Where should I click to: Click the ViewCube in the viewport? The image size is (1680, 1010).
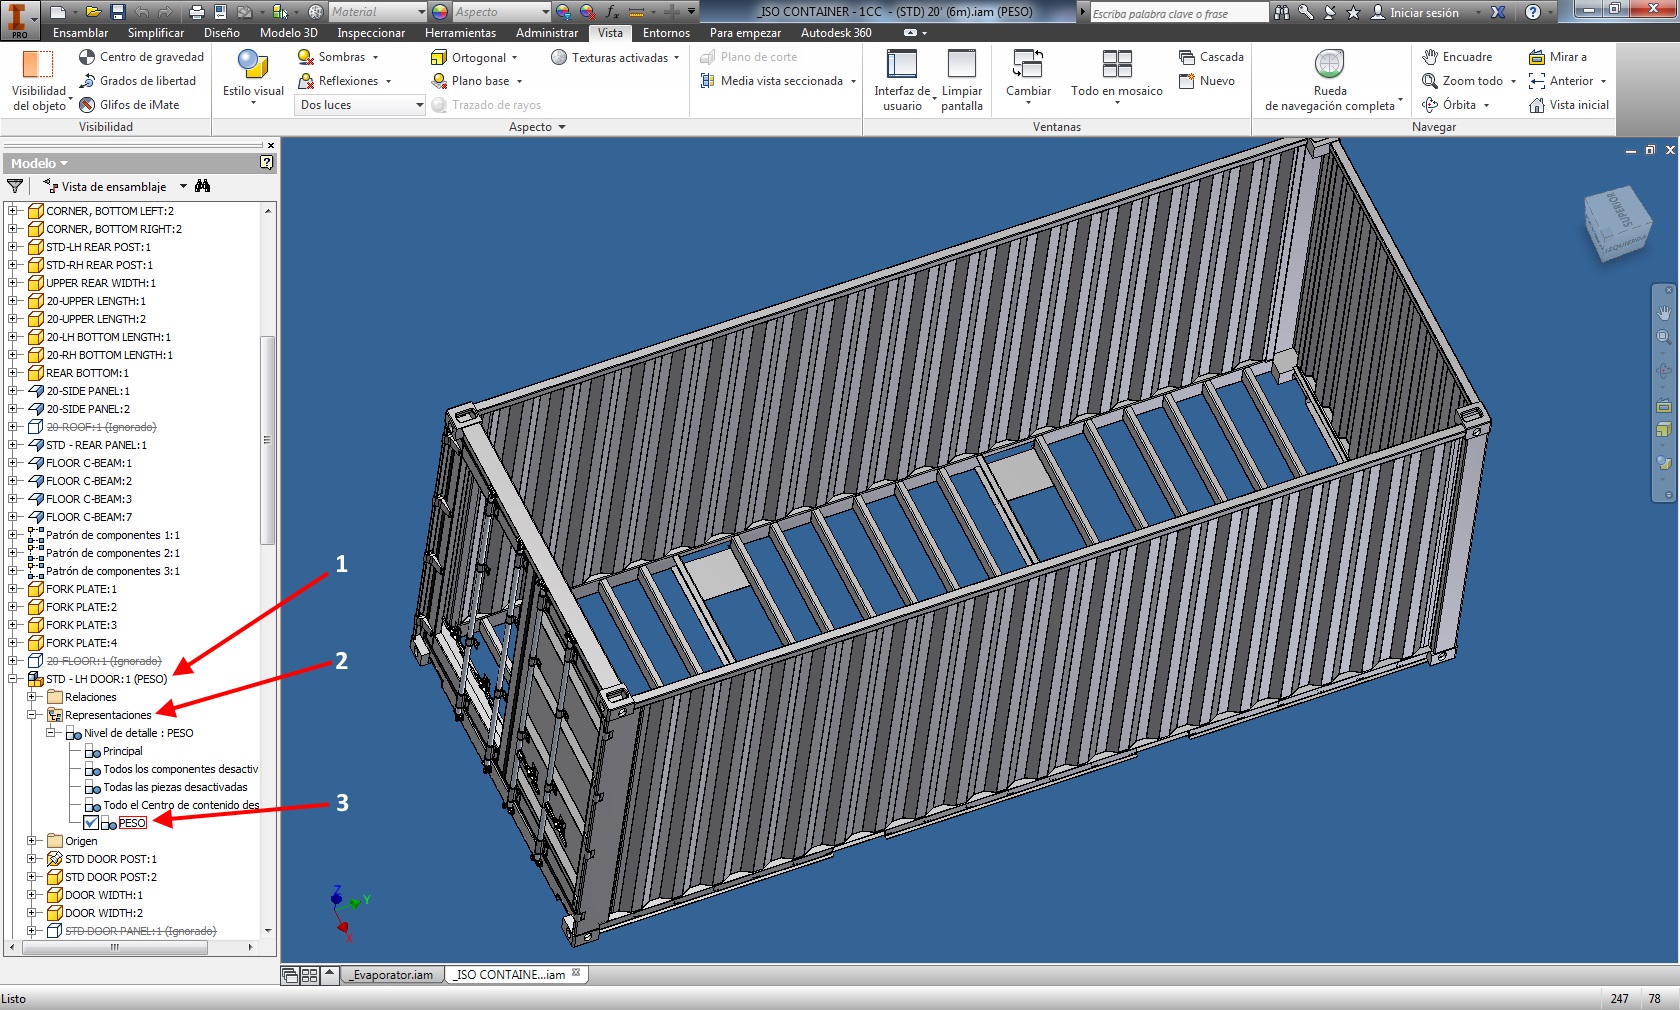coord(1617,223)
